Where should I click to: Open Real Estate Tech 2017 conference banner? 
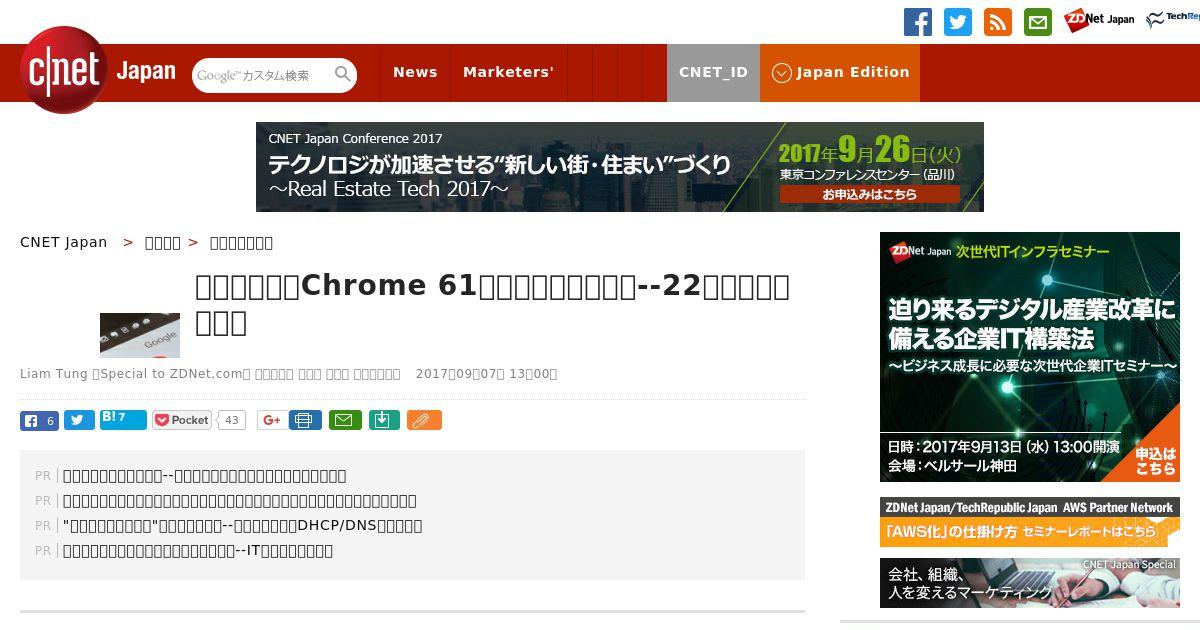click(x=620, y=167)
